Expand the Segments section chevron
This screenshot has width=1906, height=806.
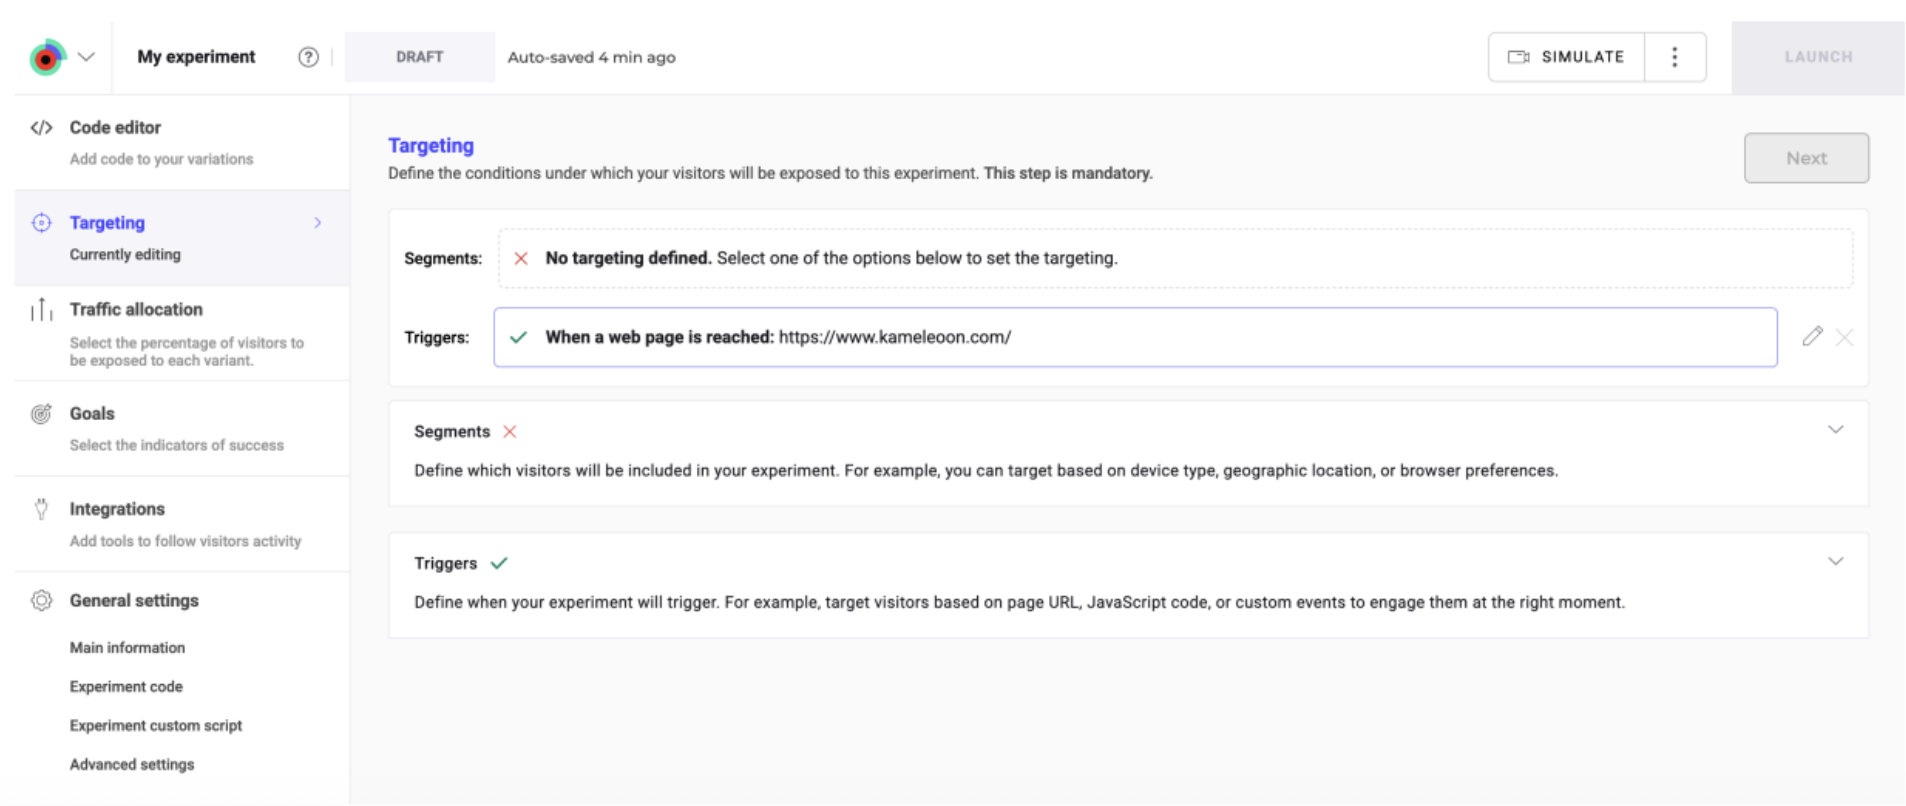tap(1835, 430)
